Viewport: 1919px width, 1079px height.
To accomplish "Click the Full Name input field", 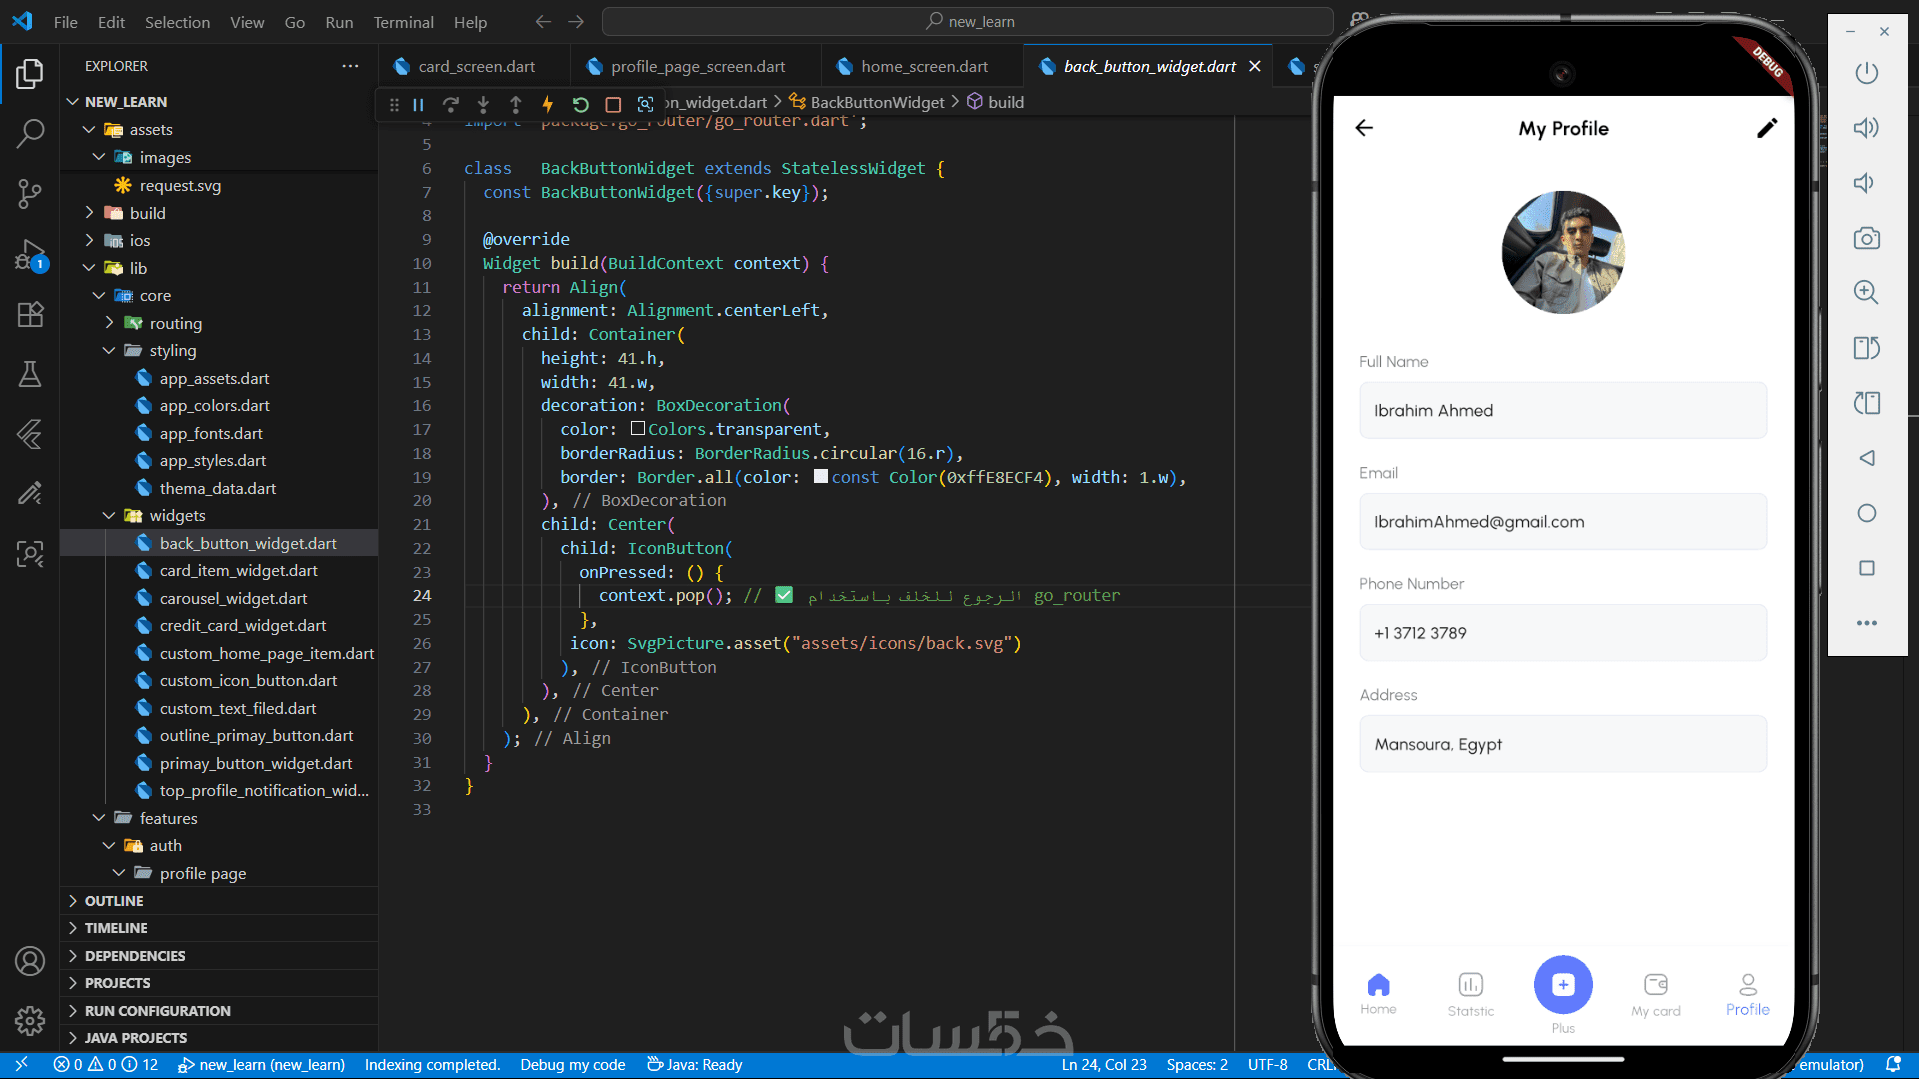I will point(1562,411).
